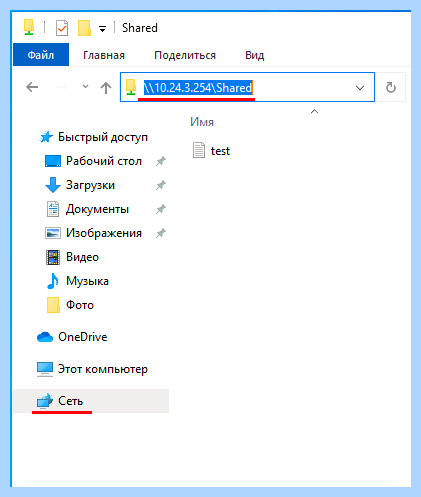The height and width of the screenshot is (497, 421).
Task: Click the pin icon next to Изображения
Action: (x=161, y=233)
